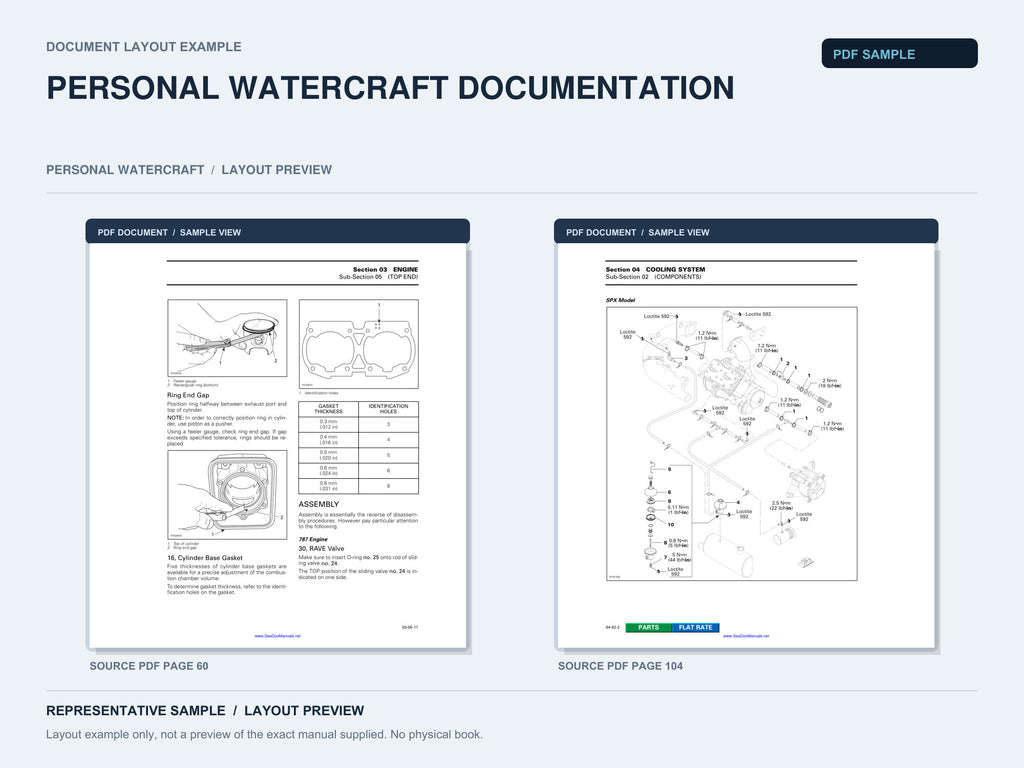Open the page 104 cooling system thumbnail
This screenshot has width=1024, height=768.
746,445
